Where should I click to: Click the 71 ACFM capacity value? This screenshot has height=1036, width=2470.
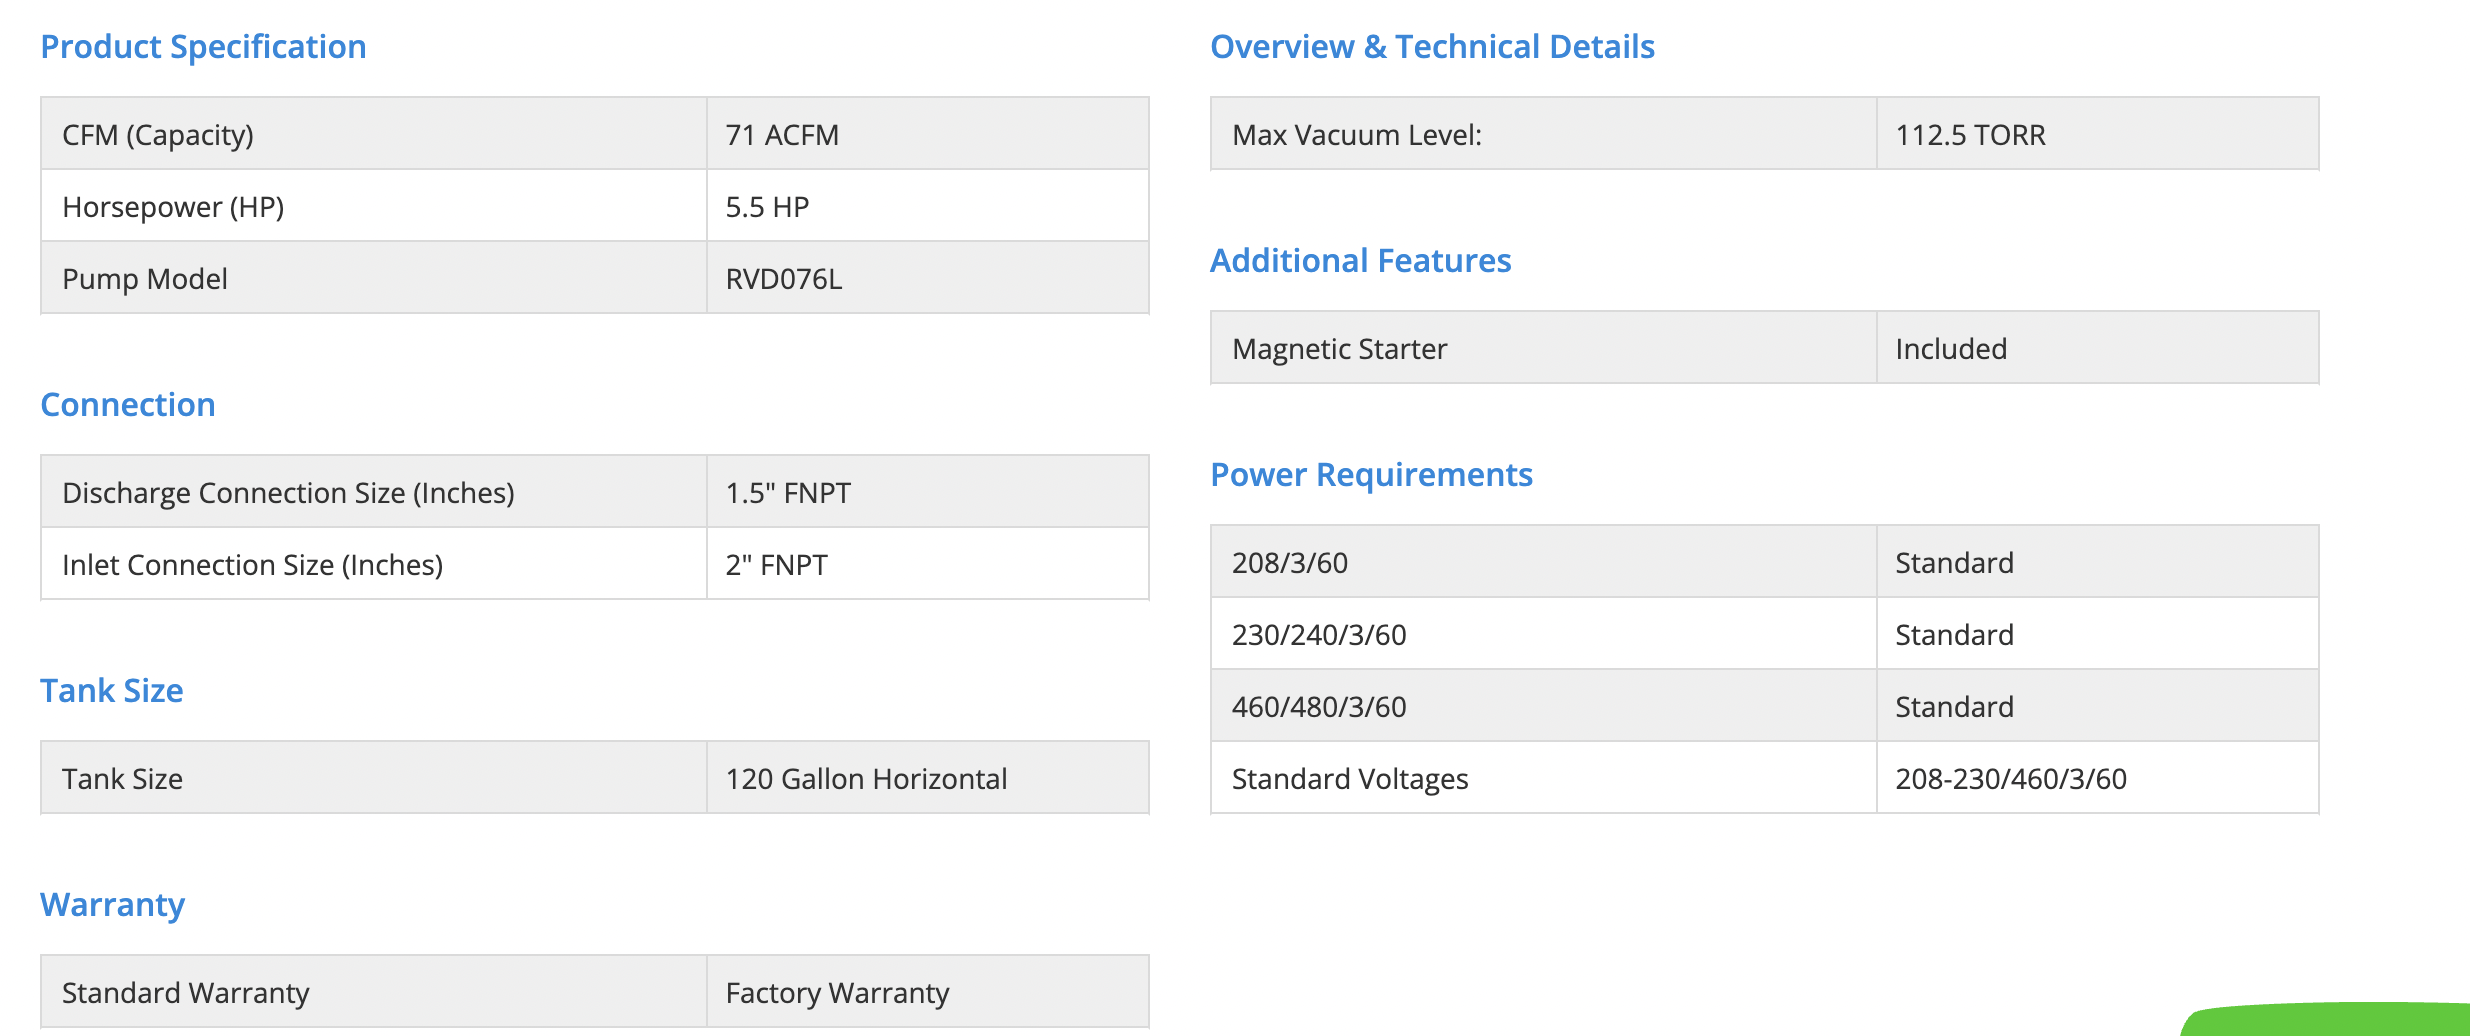(x=782, y=135)
